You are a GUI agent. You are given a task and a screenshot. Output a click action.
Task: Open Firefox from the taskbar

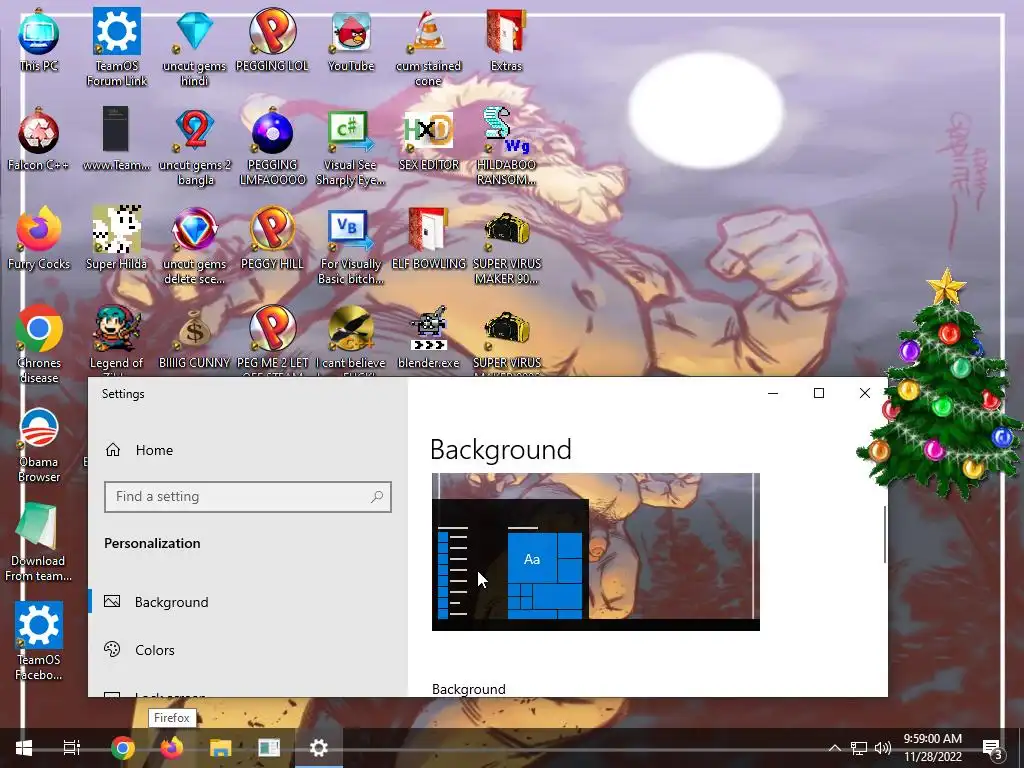click(171, 748)
